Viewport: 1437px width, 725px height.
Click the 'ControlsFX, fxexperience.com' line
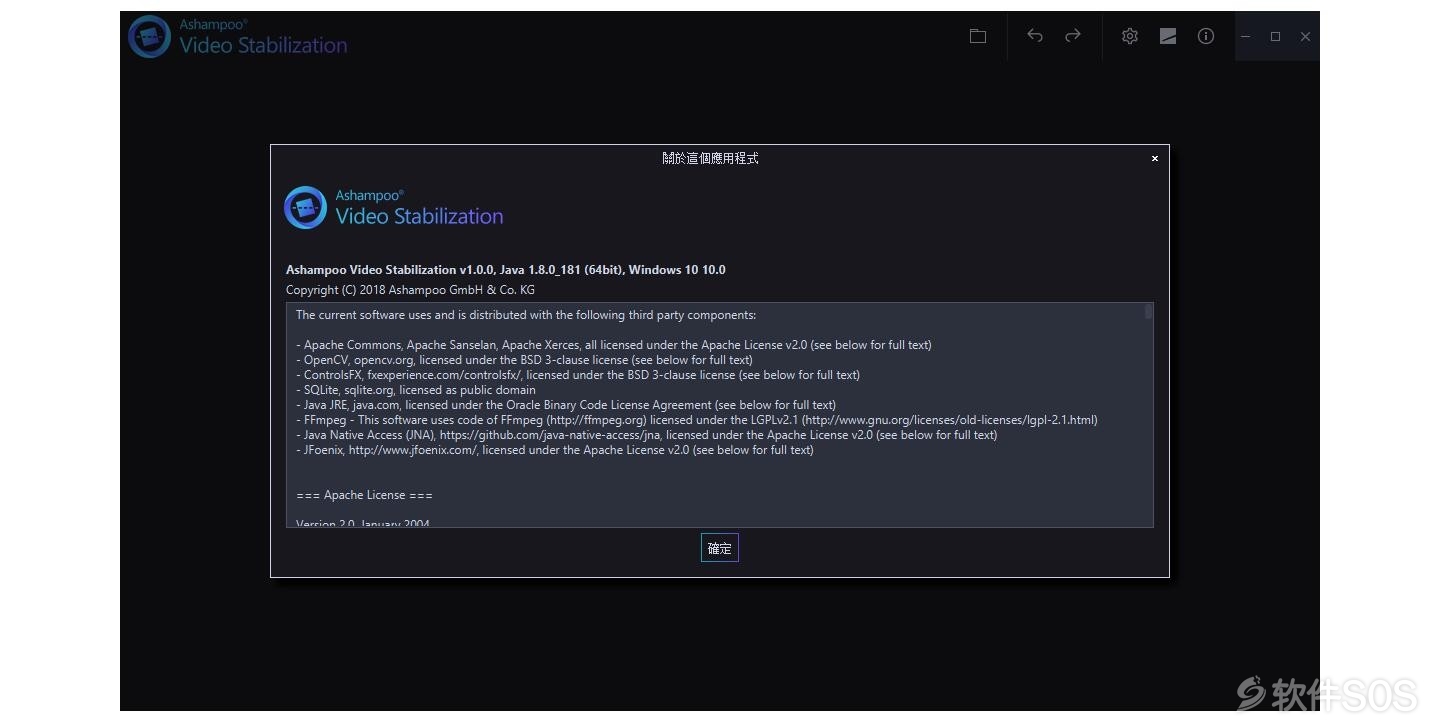(578, 375)
